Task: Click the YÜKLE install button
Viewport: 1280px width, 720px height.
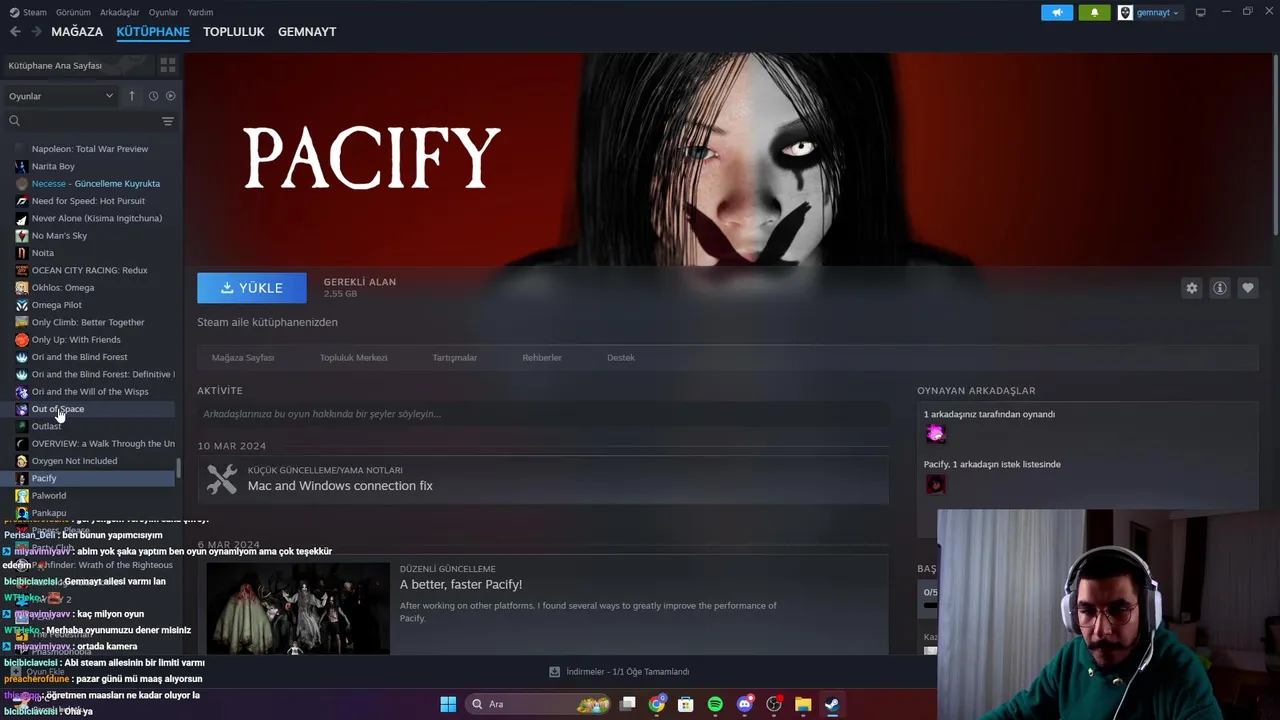Action: coord(252,288)
